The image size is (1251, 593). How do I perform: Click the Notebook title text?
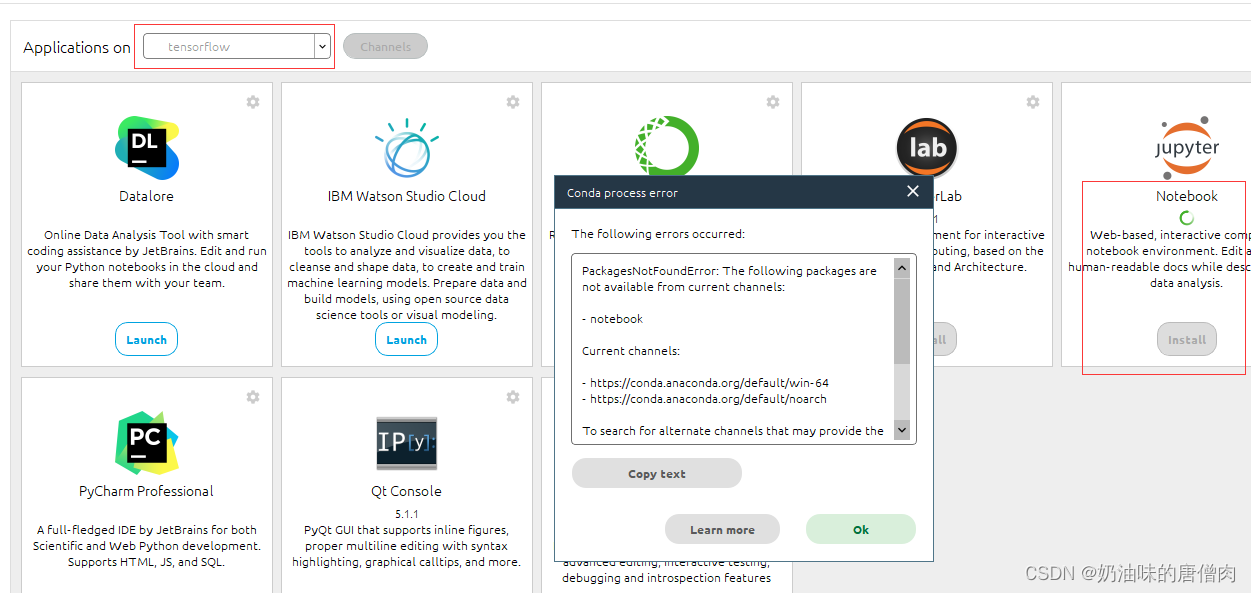[1187, 196]
